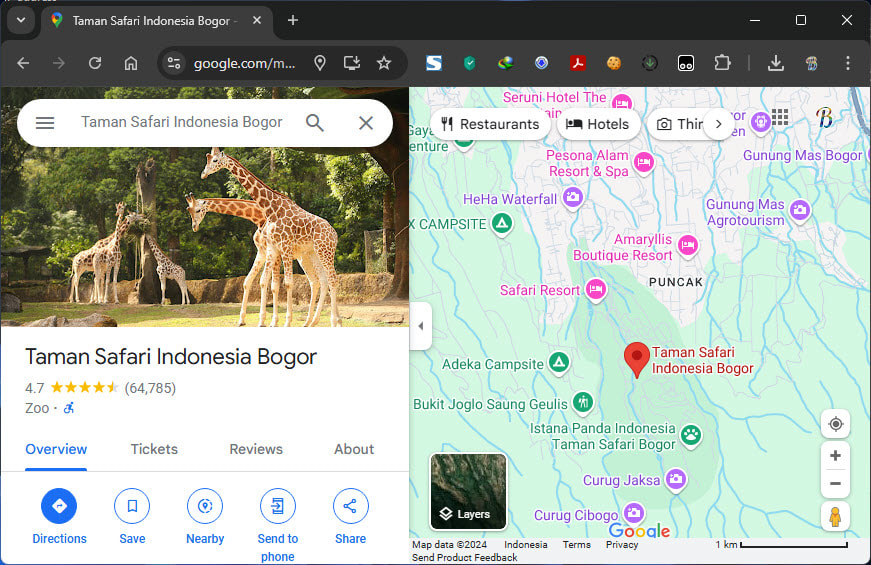Click the install app icon in address bar

point(352,63)
